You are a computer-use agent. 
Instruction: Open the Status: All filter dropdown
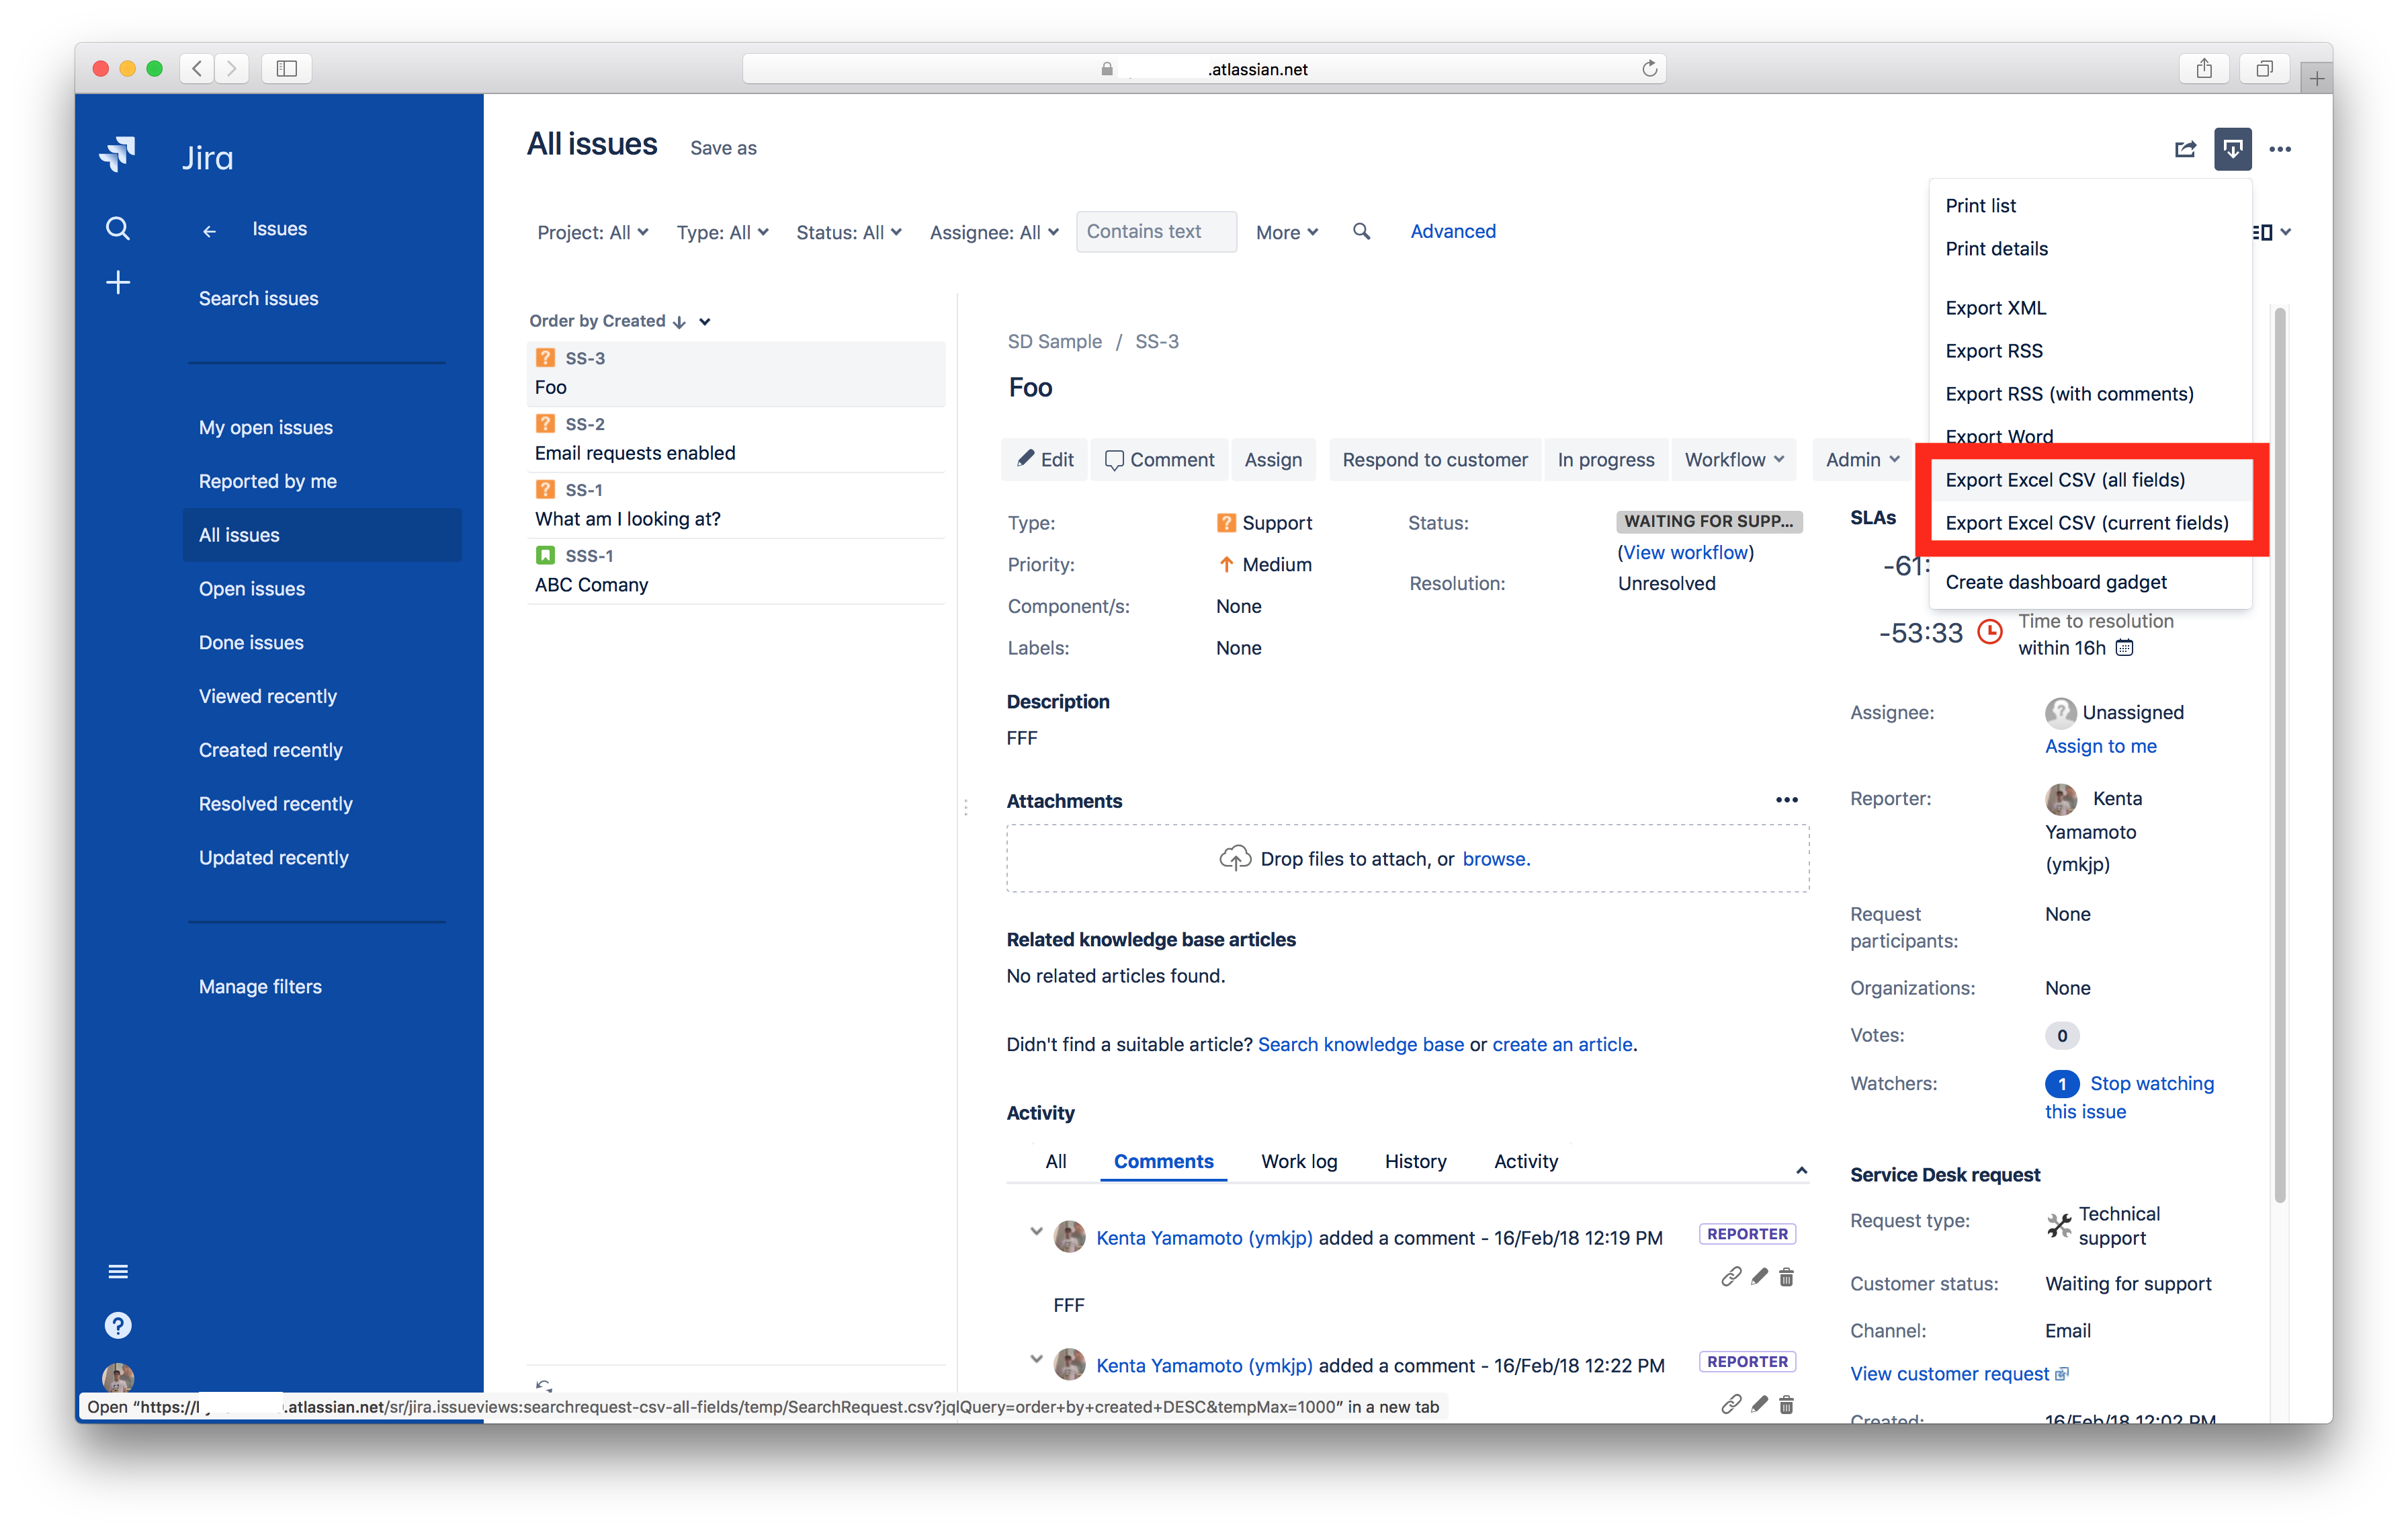click(848, 231)
